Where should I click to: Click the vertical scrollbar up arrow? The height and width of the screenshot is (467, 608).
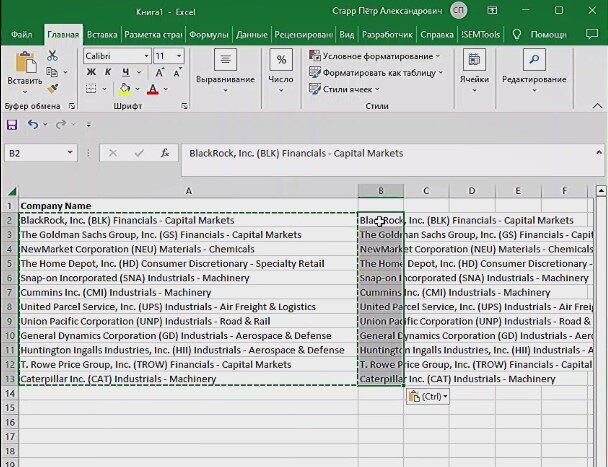click(x=601, y=190)
